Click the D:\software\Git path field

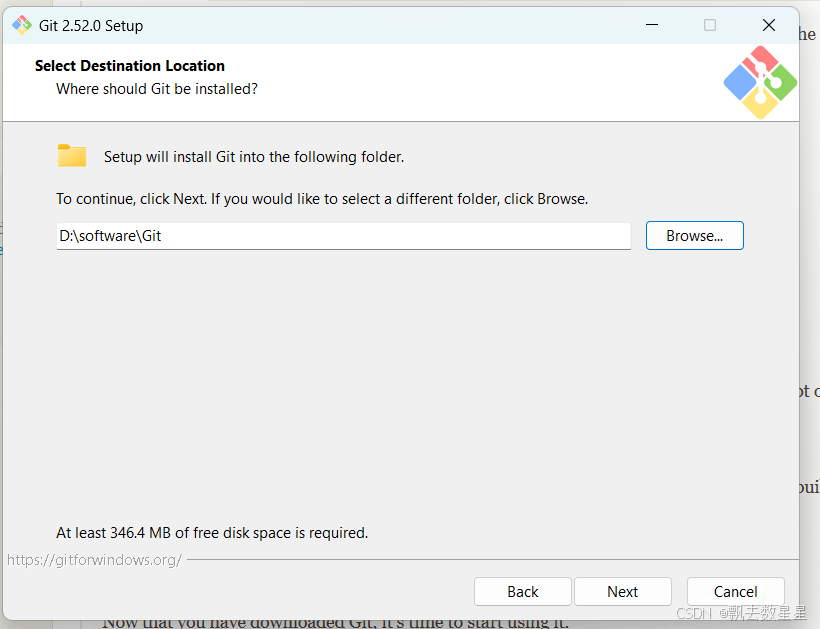344,236
